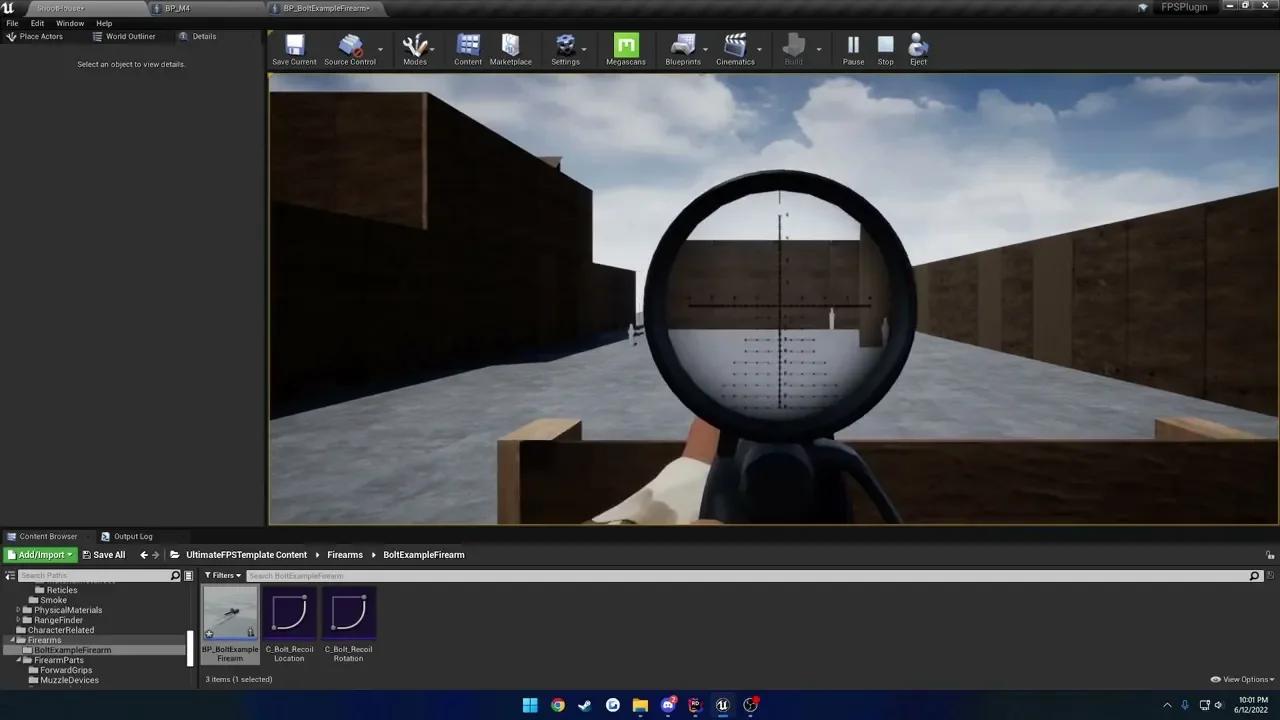Open the Filters dropdown in Content Browser

pos(222,575)
